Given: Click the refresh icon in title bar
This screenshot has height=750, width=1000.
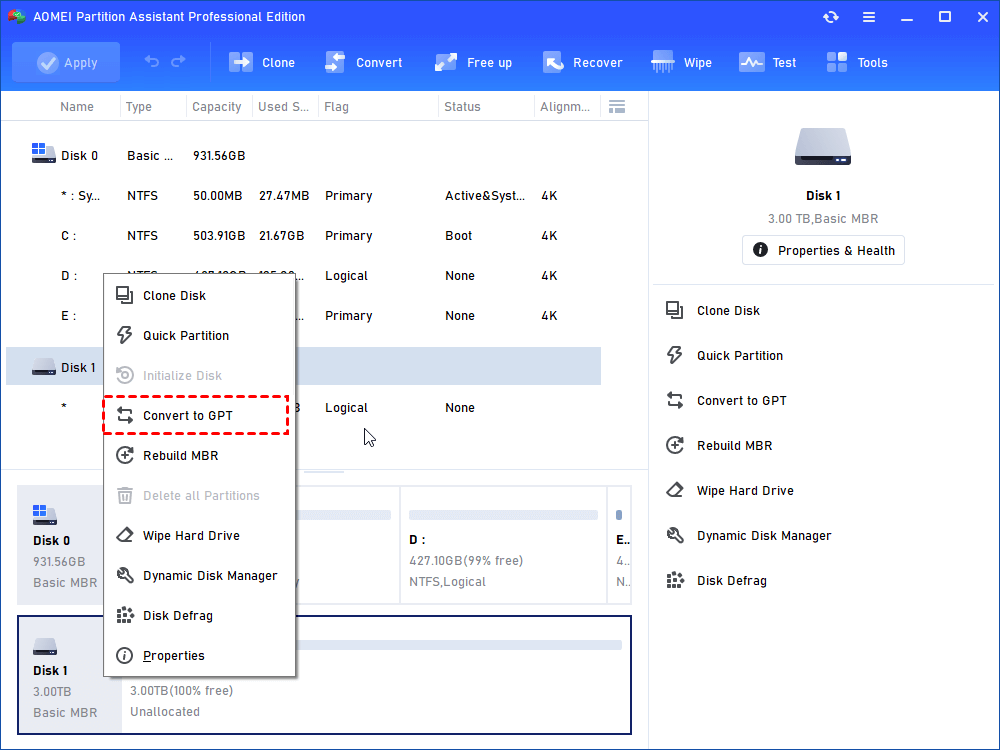Looking at the screenshot, I should click(x=830, y=17).
